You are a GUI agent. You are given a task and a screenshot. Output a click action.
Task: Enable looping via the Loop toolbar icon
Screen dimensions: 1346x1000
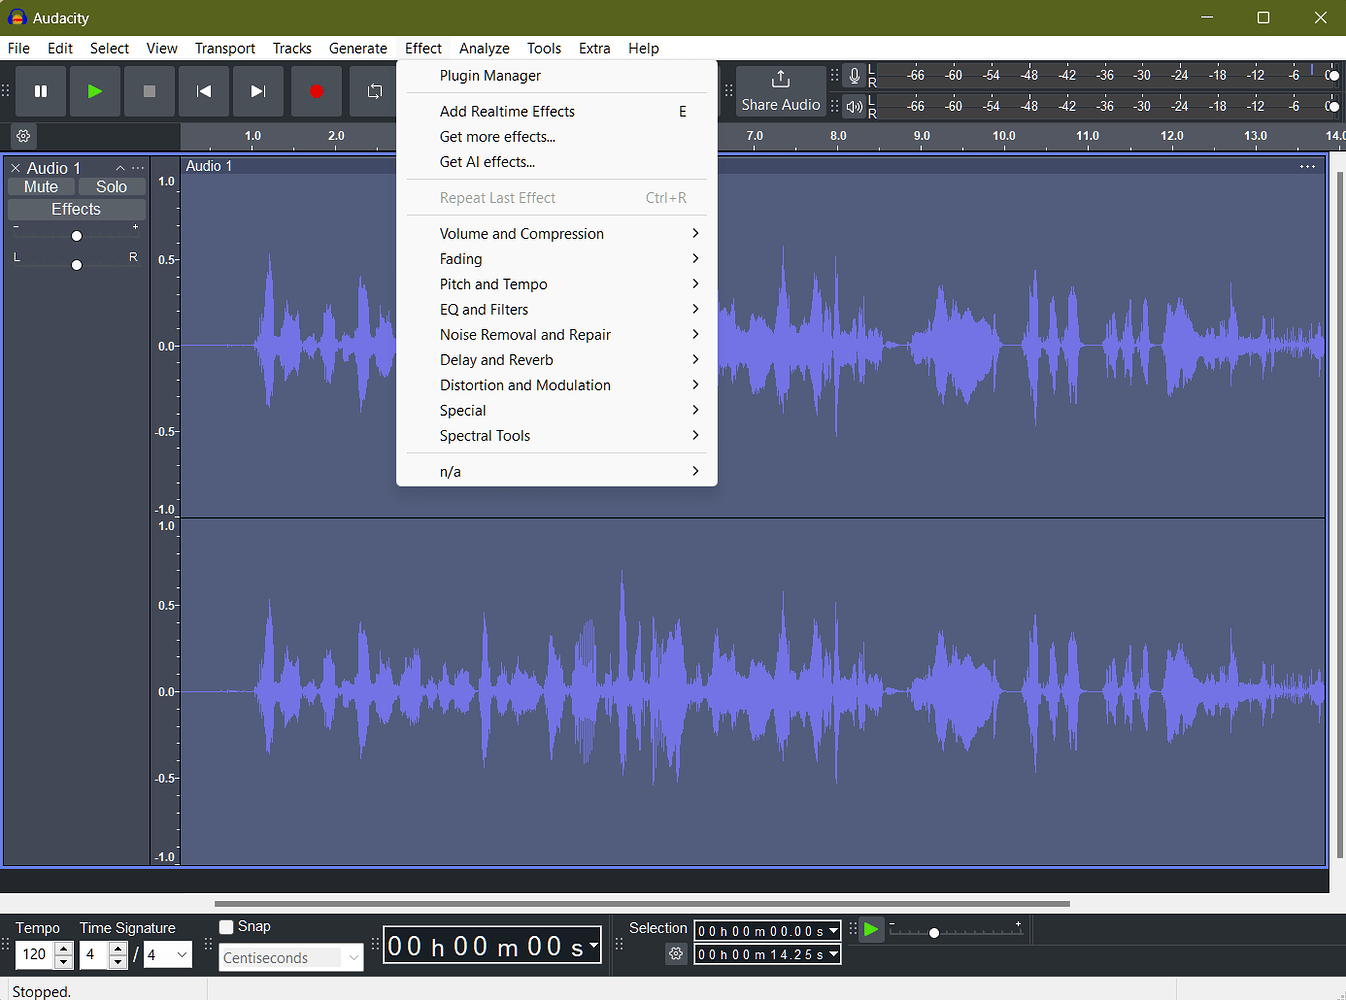[x=374, y=91]
